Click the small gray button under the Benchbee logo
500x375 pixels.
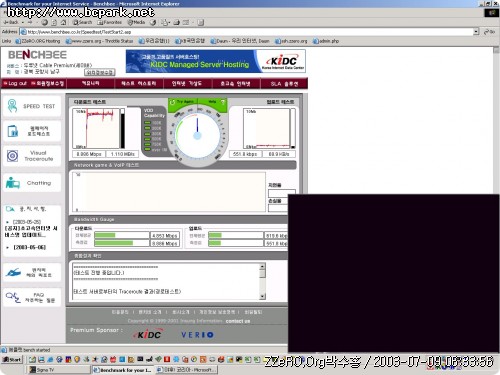coord(100,72)
